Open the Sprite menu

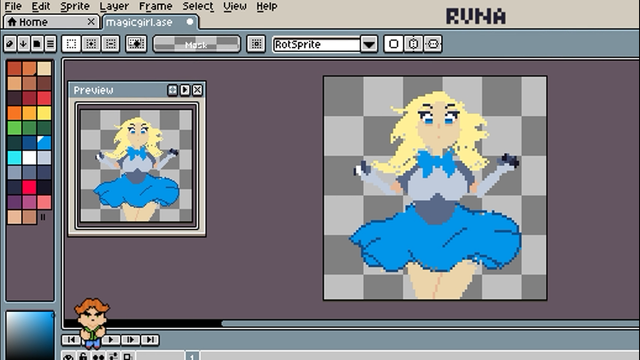75,6
